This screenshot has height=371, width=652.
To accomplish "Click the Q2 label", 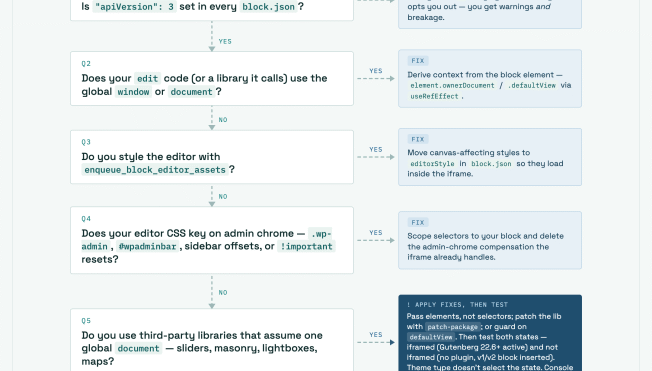I will (x=86, y=64).
